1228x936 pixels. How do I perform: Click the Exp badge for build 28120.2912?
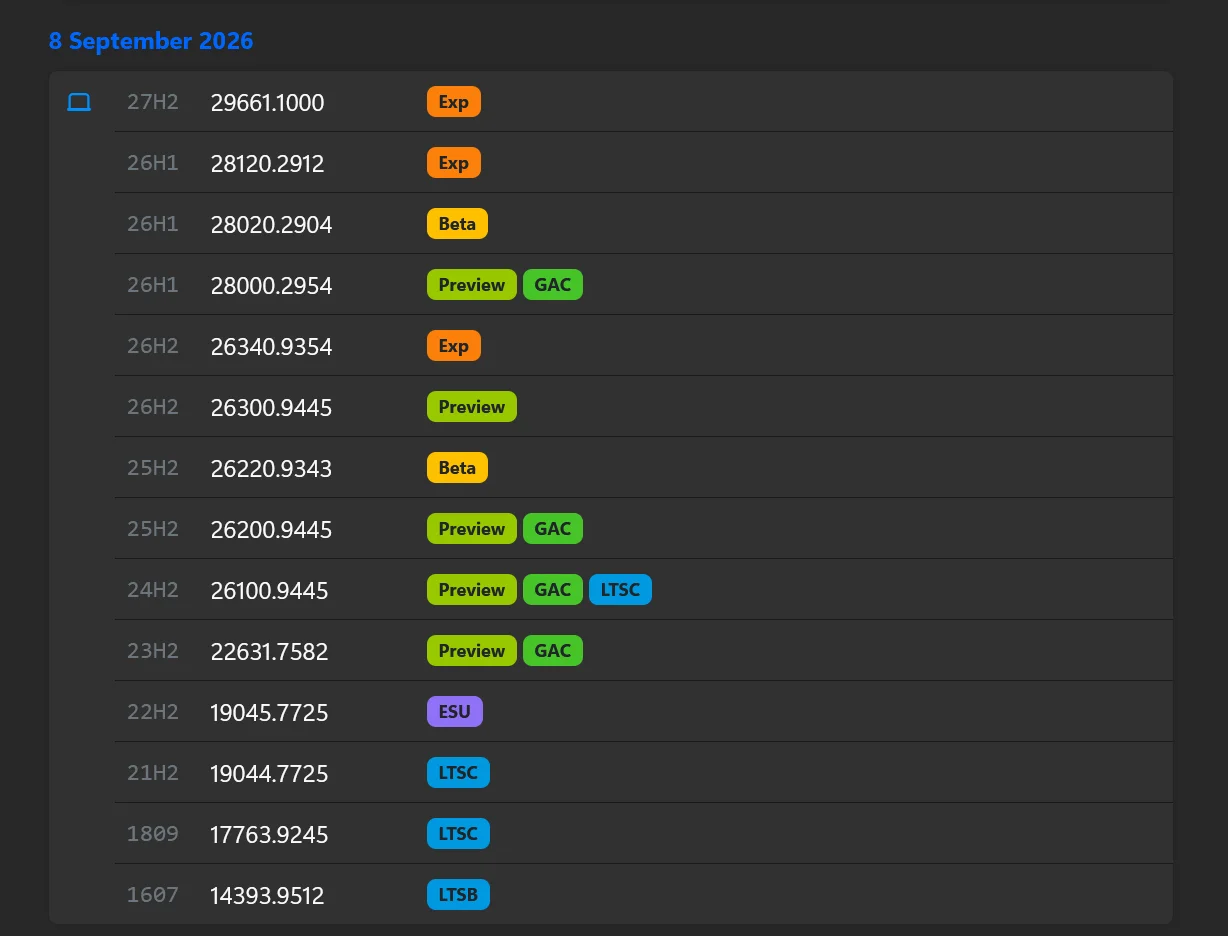[x=454, y=163]
